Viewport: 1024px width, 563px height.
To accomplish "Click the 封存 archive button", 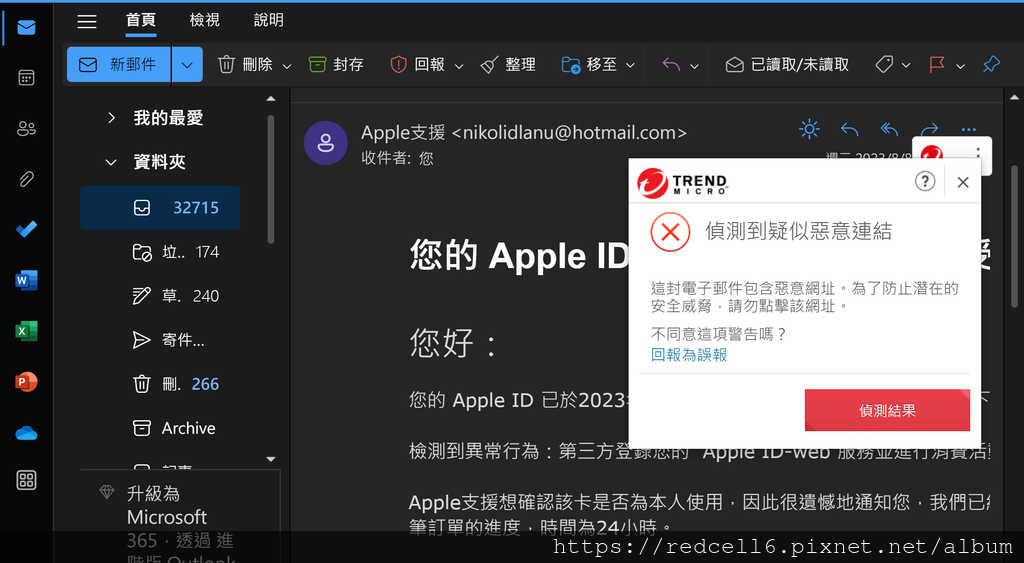I will (x=336, y=65).
